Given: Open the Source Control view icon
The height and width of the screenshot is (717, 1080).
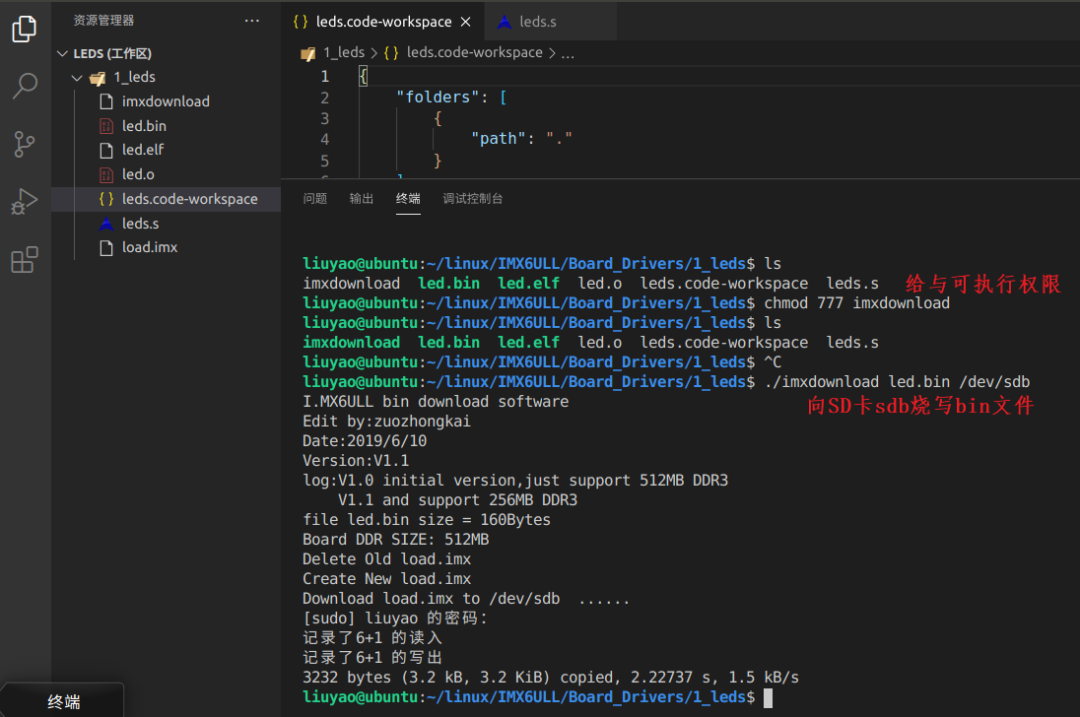Looking at the screenshot, I should (24, 144).
